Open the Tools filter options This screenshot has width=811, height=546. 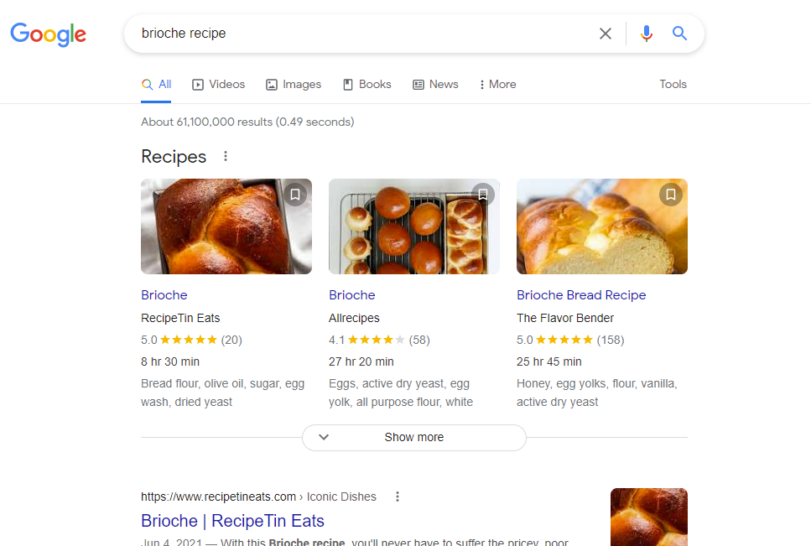click(673, 84)
